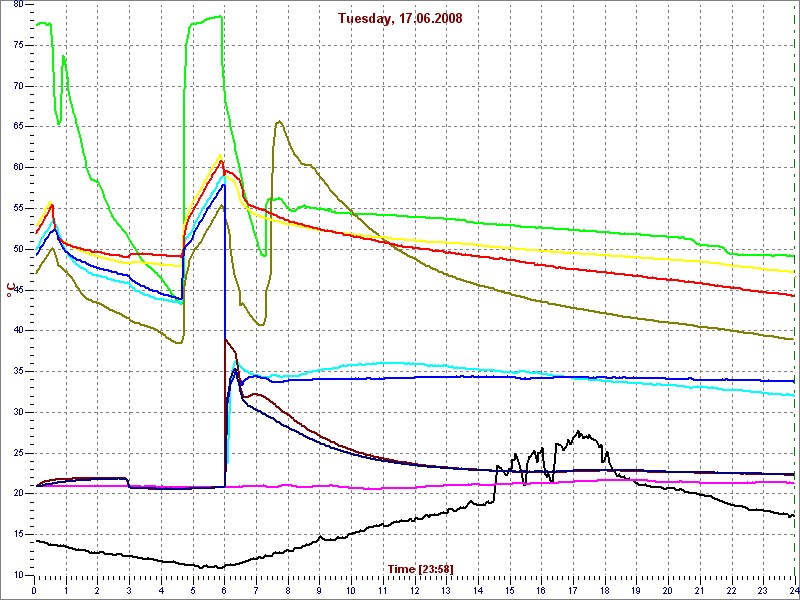
Task: Click the 65 degree y-axis label
Action: (x=18, y=127)
